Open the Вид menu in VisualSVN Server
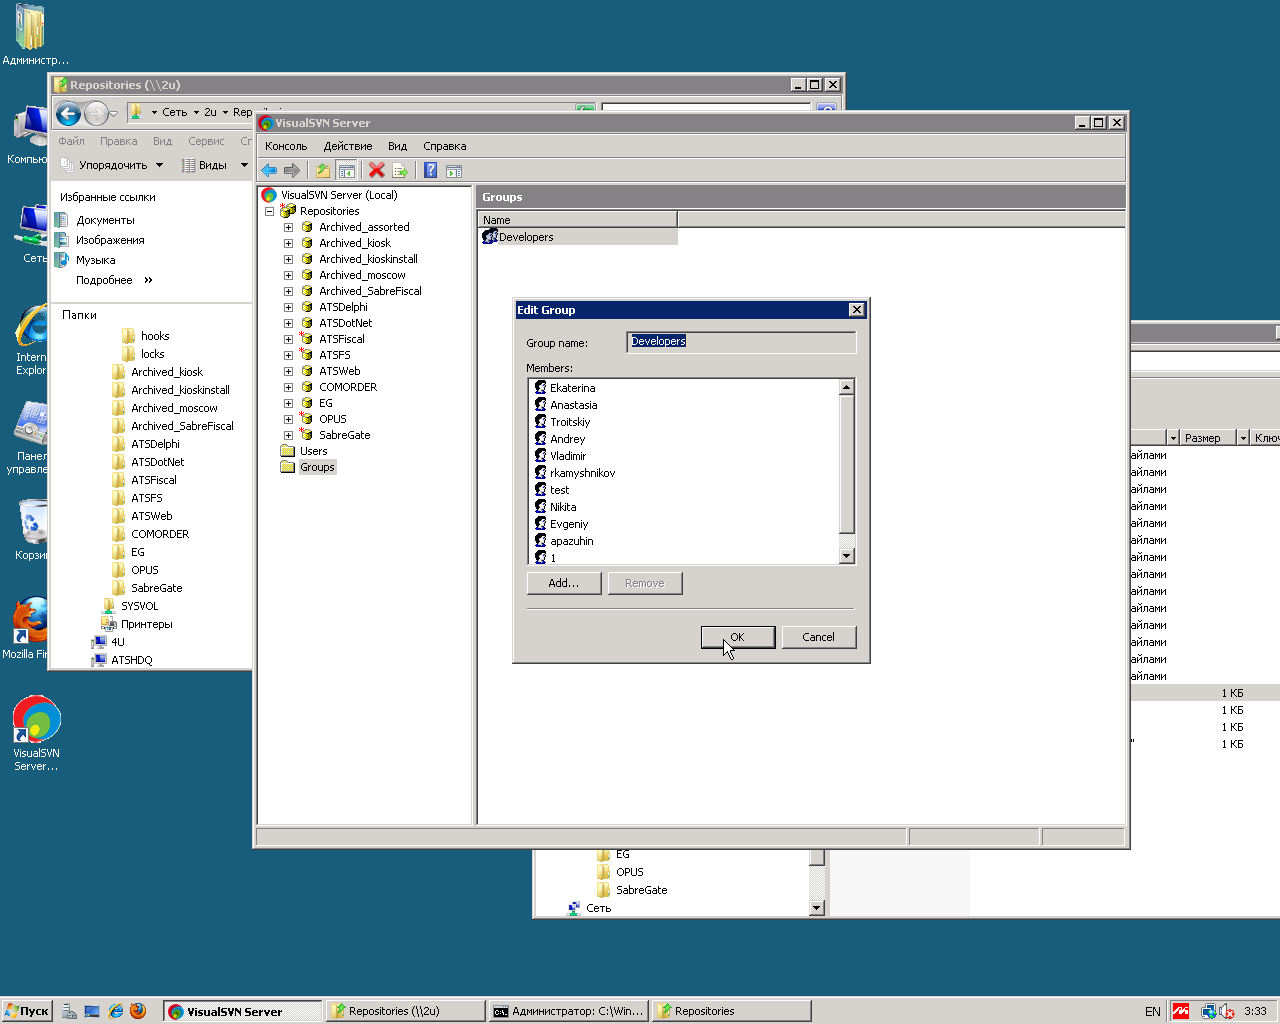The height and width of the screenshot is (1024, 1280). click(x=397, y=146)
